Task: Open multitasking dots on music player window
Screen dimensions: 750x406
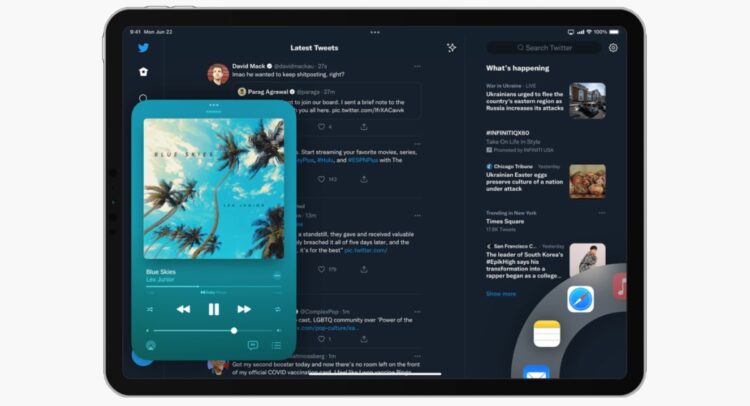Action: tap(214, 105)
